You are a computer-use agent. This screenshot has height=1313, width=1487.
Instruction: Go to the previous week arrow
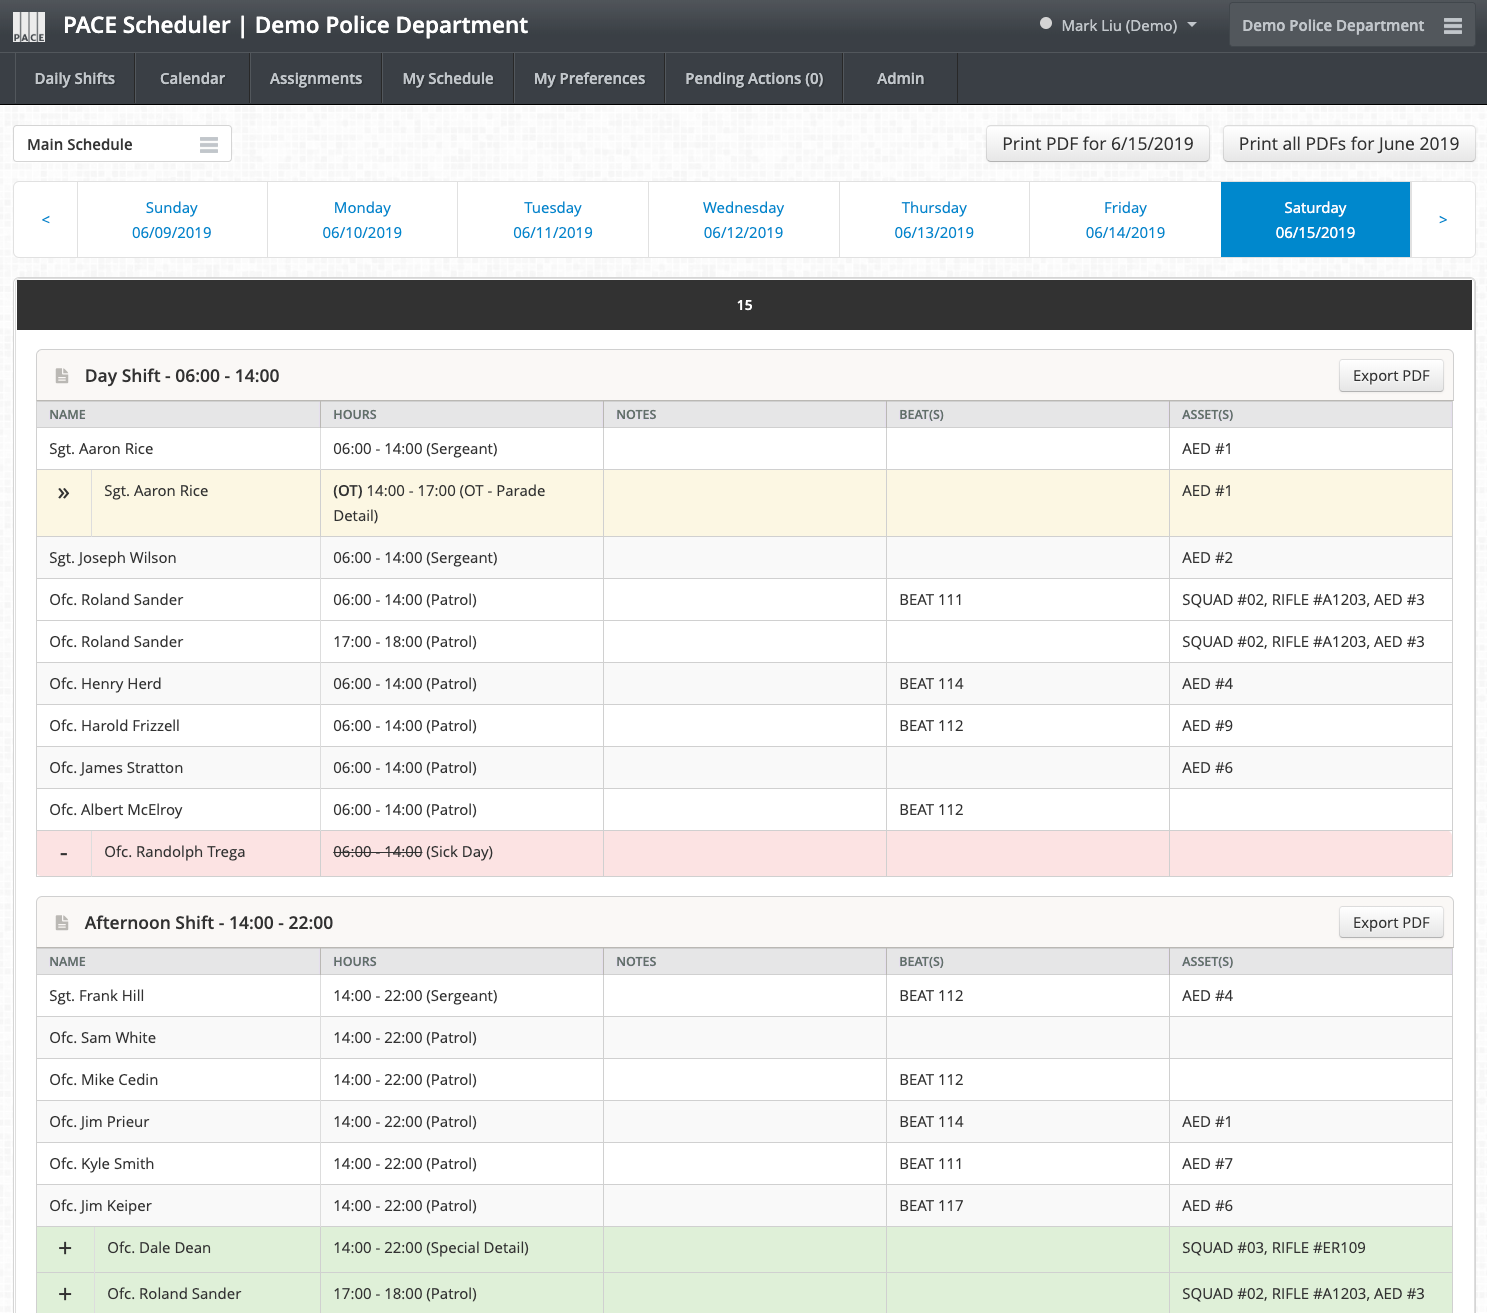[x=46, y=220]
